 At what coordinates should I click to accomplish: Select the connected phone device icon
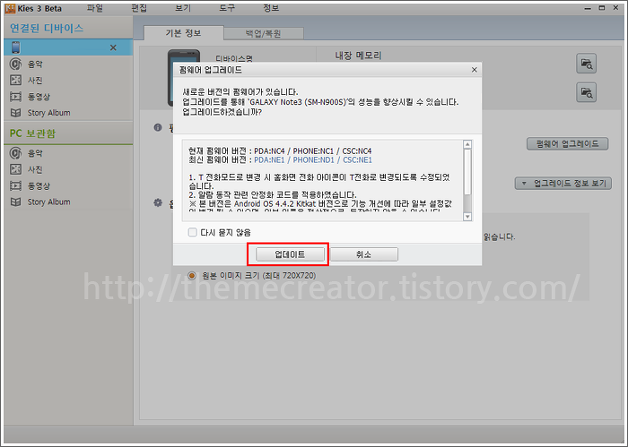16,47
